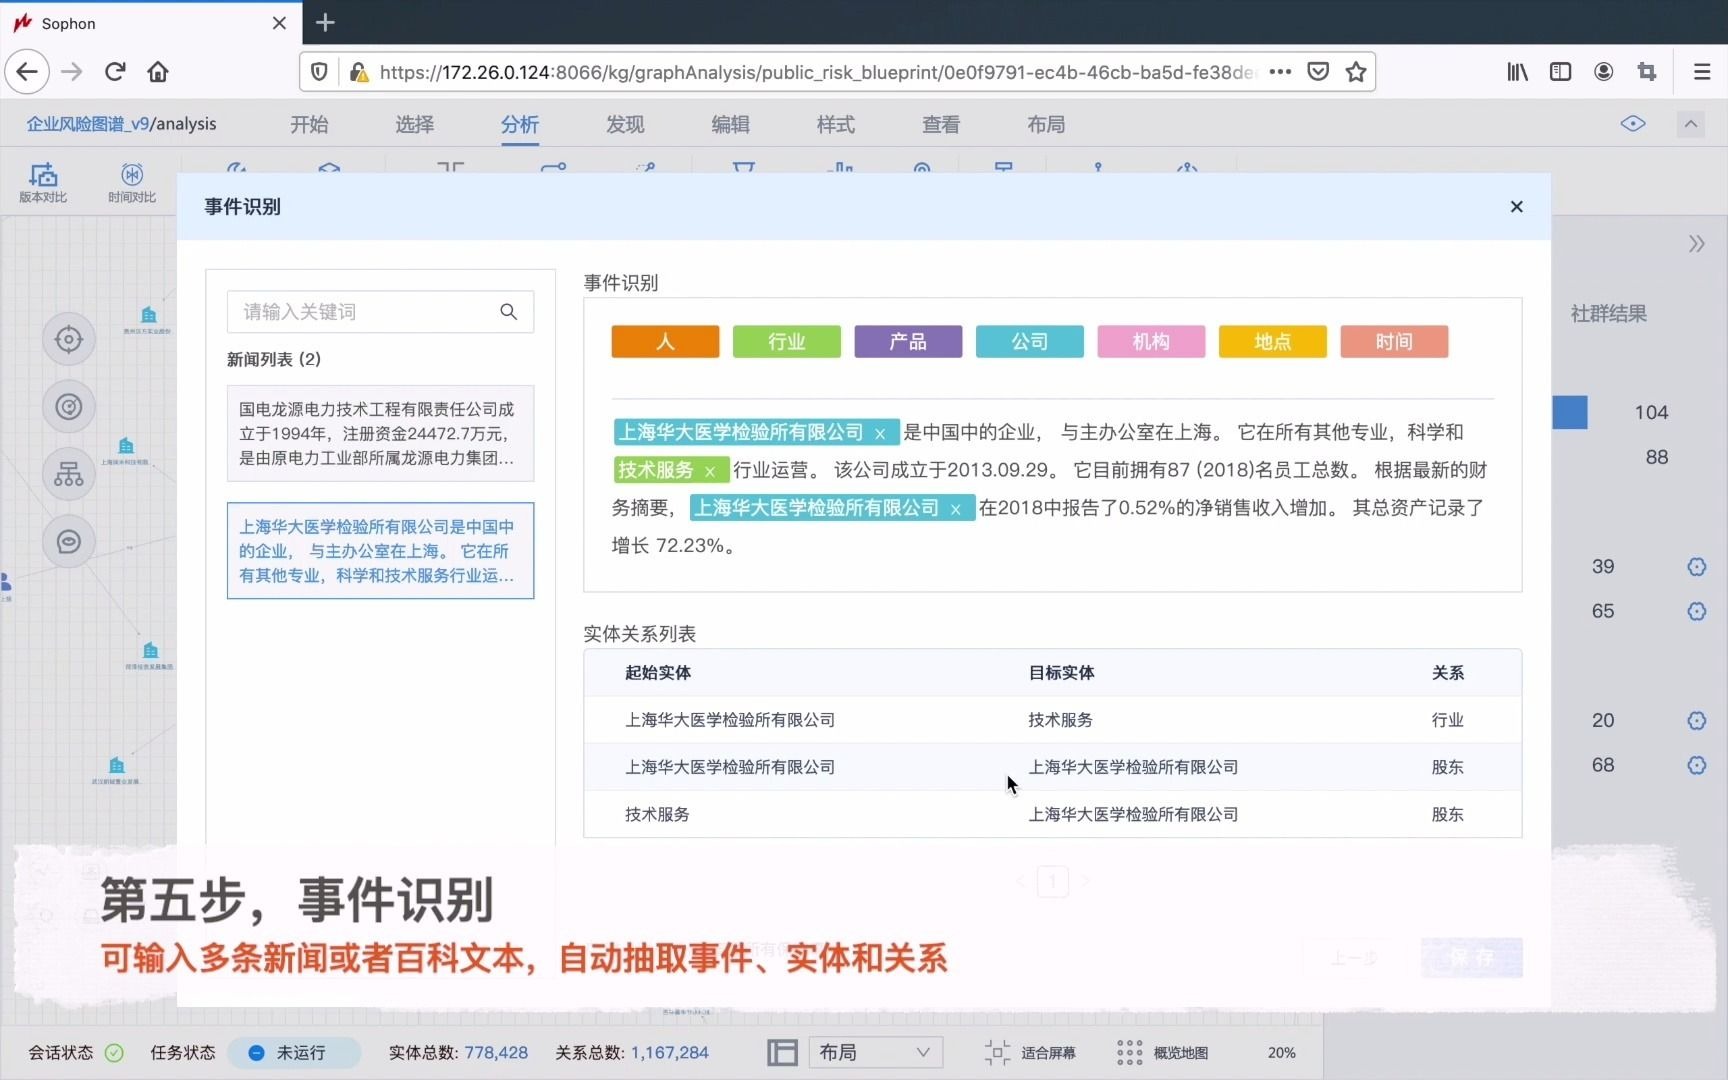
Task: Close the 事件识别 dialog
Action: [1517, 207]
